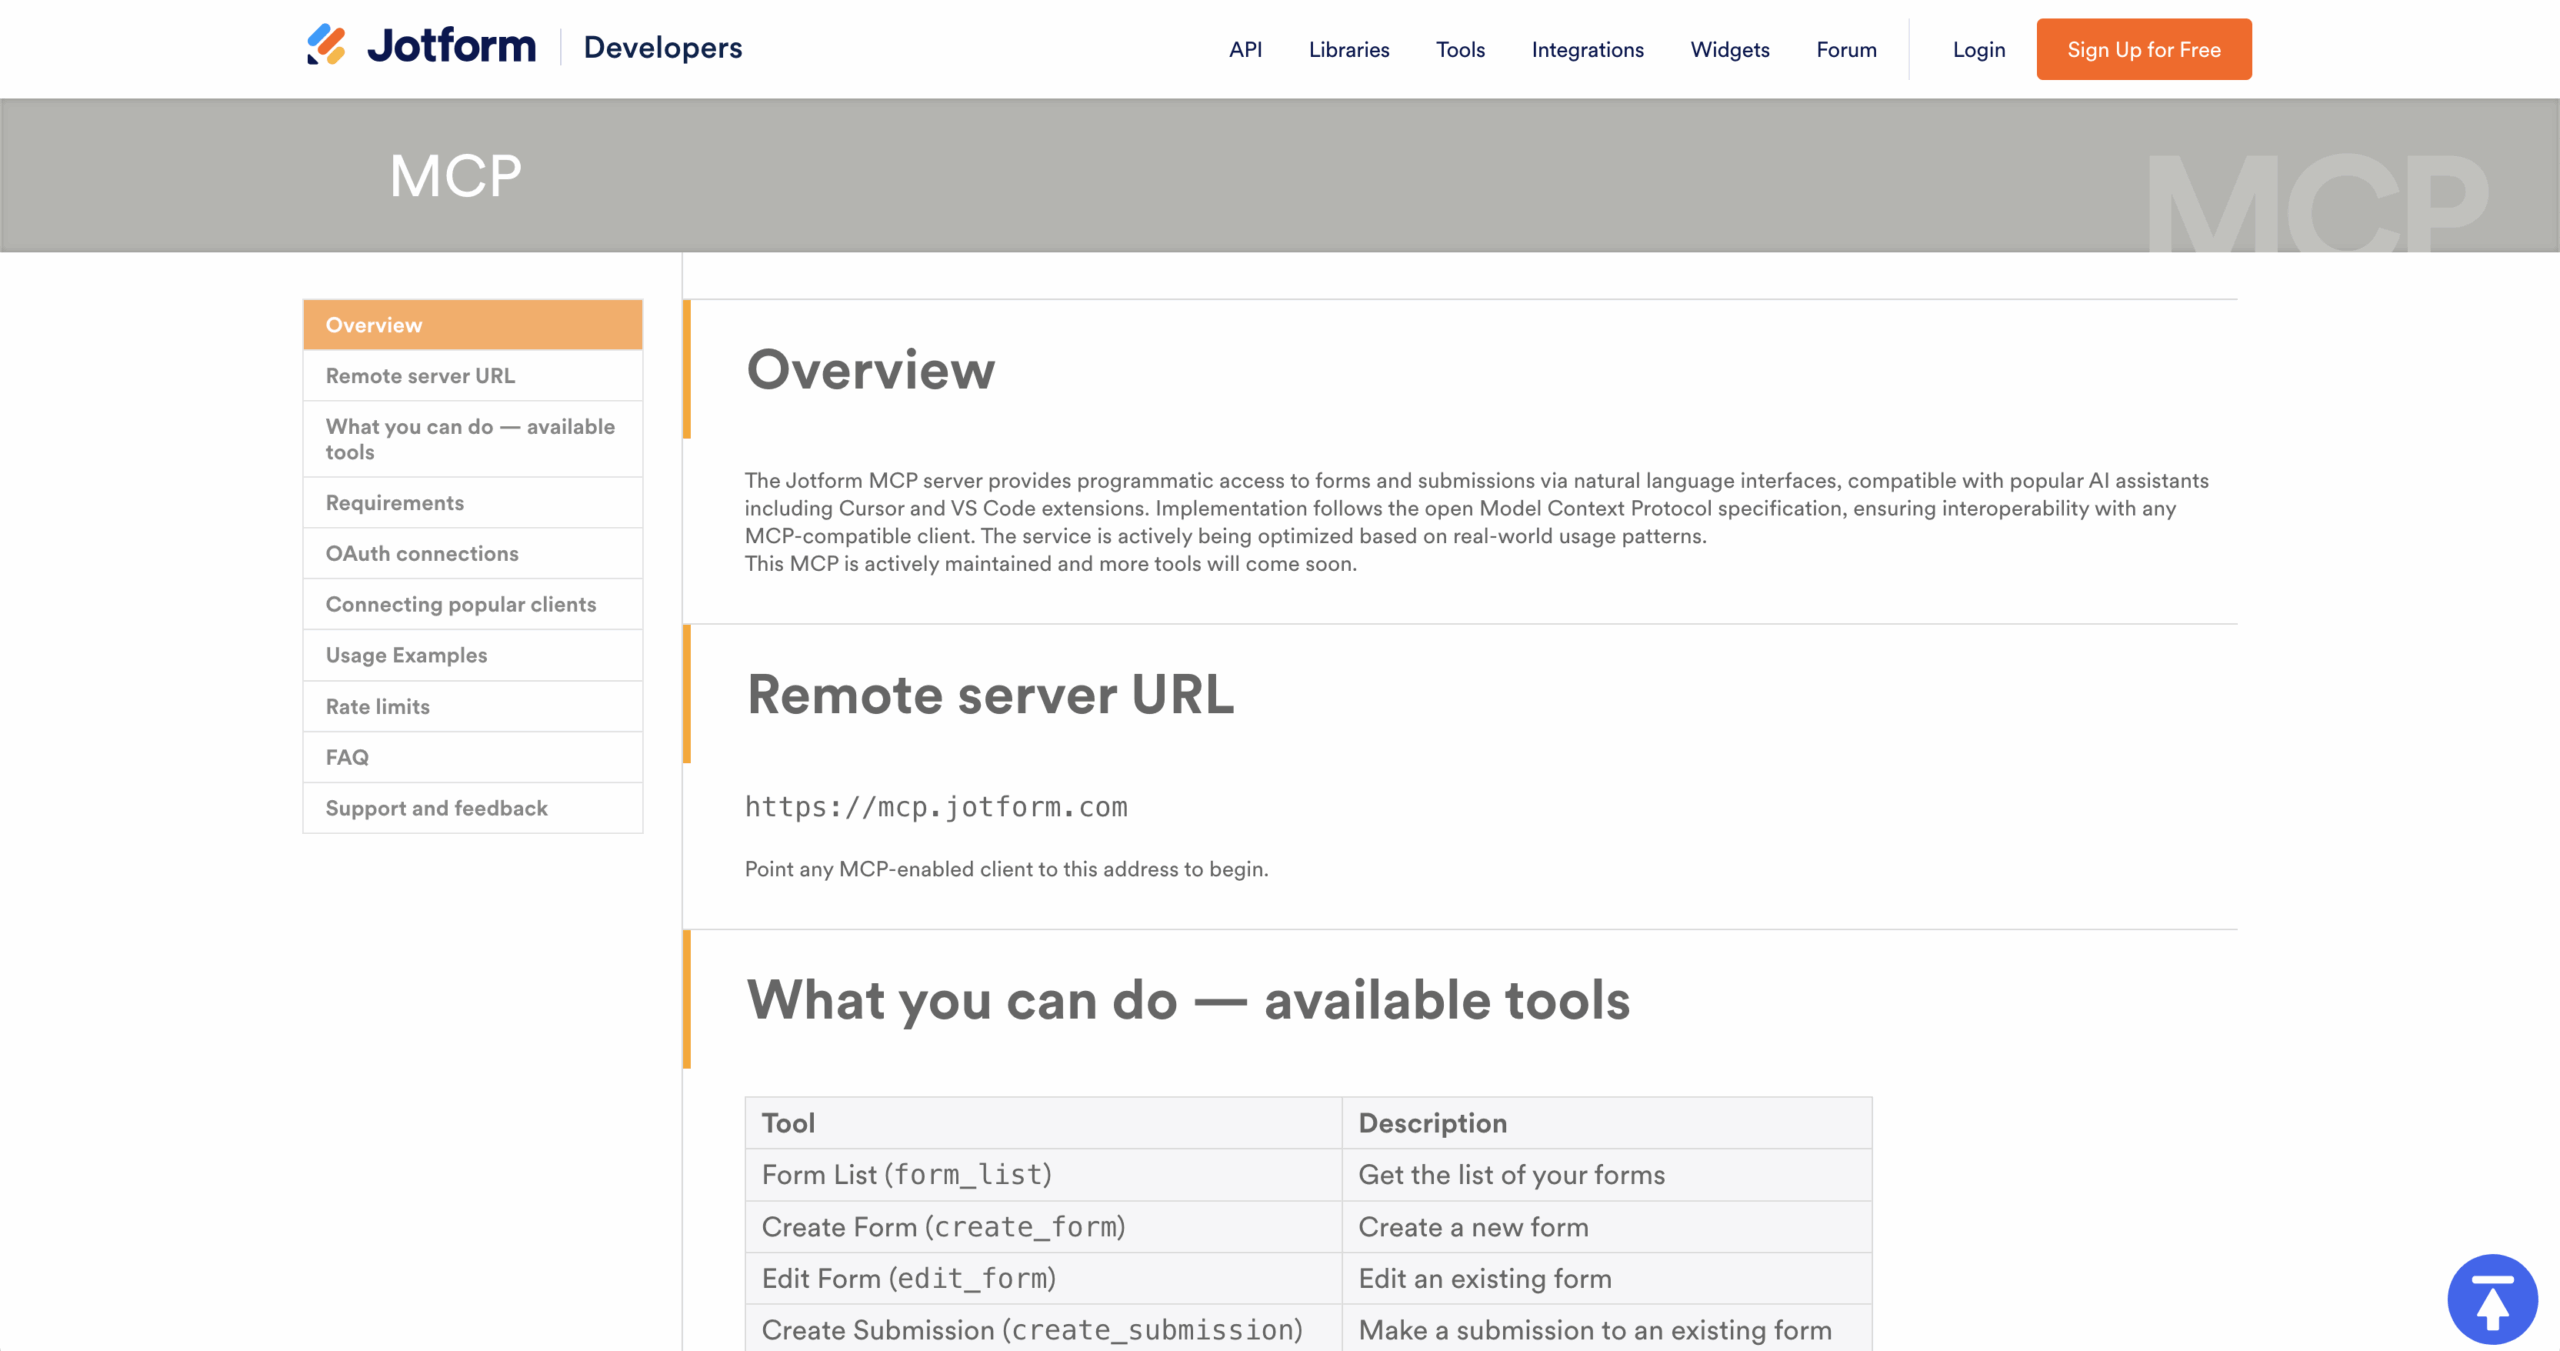This screenshot has height=1351, width=2560.
Task: Click the scroll-to-top arrow button
Action: (x=2491, y=1298)
